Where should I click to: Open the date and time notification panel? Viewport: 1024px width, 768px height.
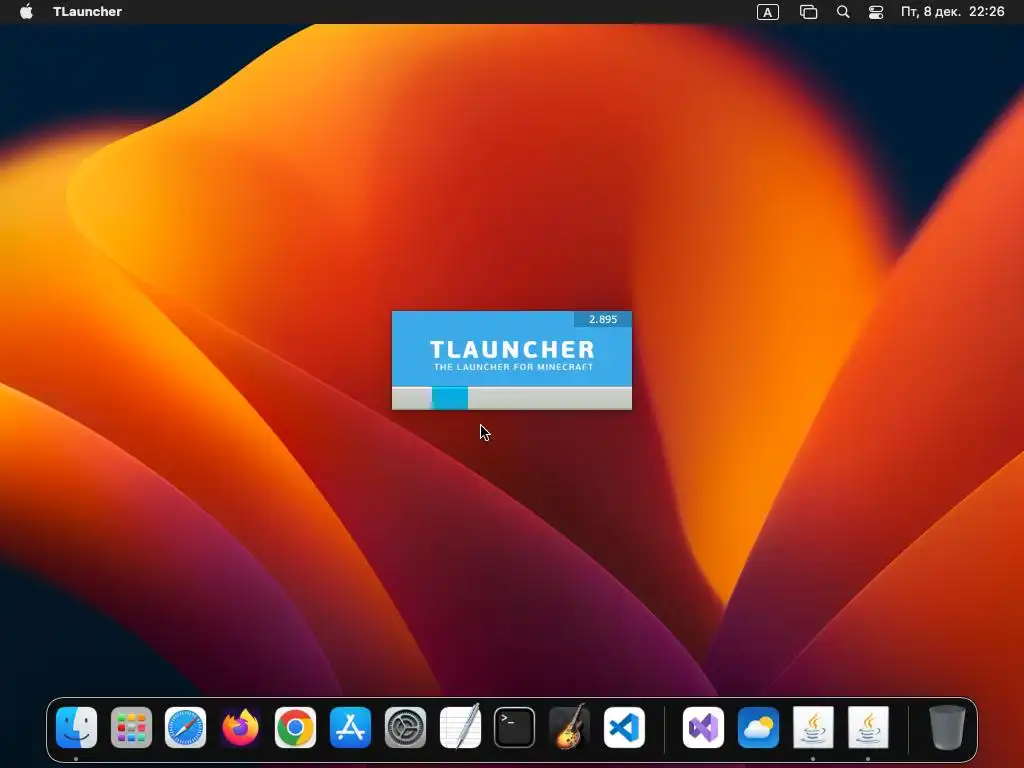pos(952,12)
